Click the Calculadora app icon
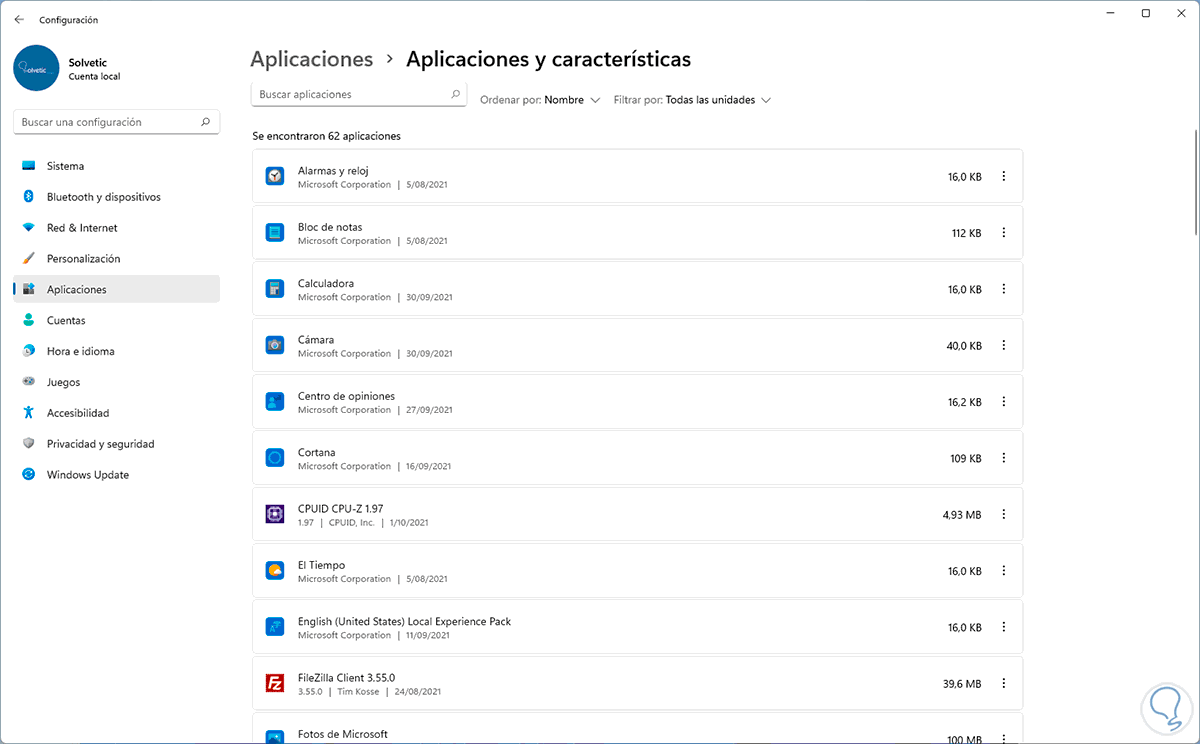1200x744 pixels. [x=275, y=289]
